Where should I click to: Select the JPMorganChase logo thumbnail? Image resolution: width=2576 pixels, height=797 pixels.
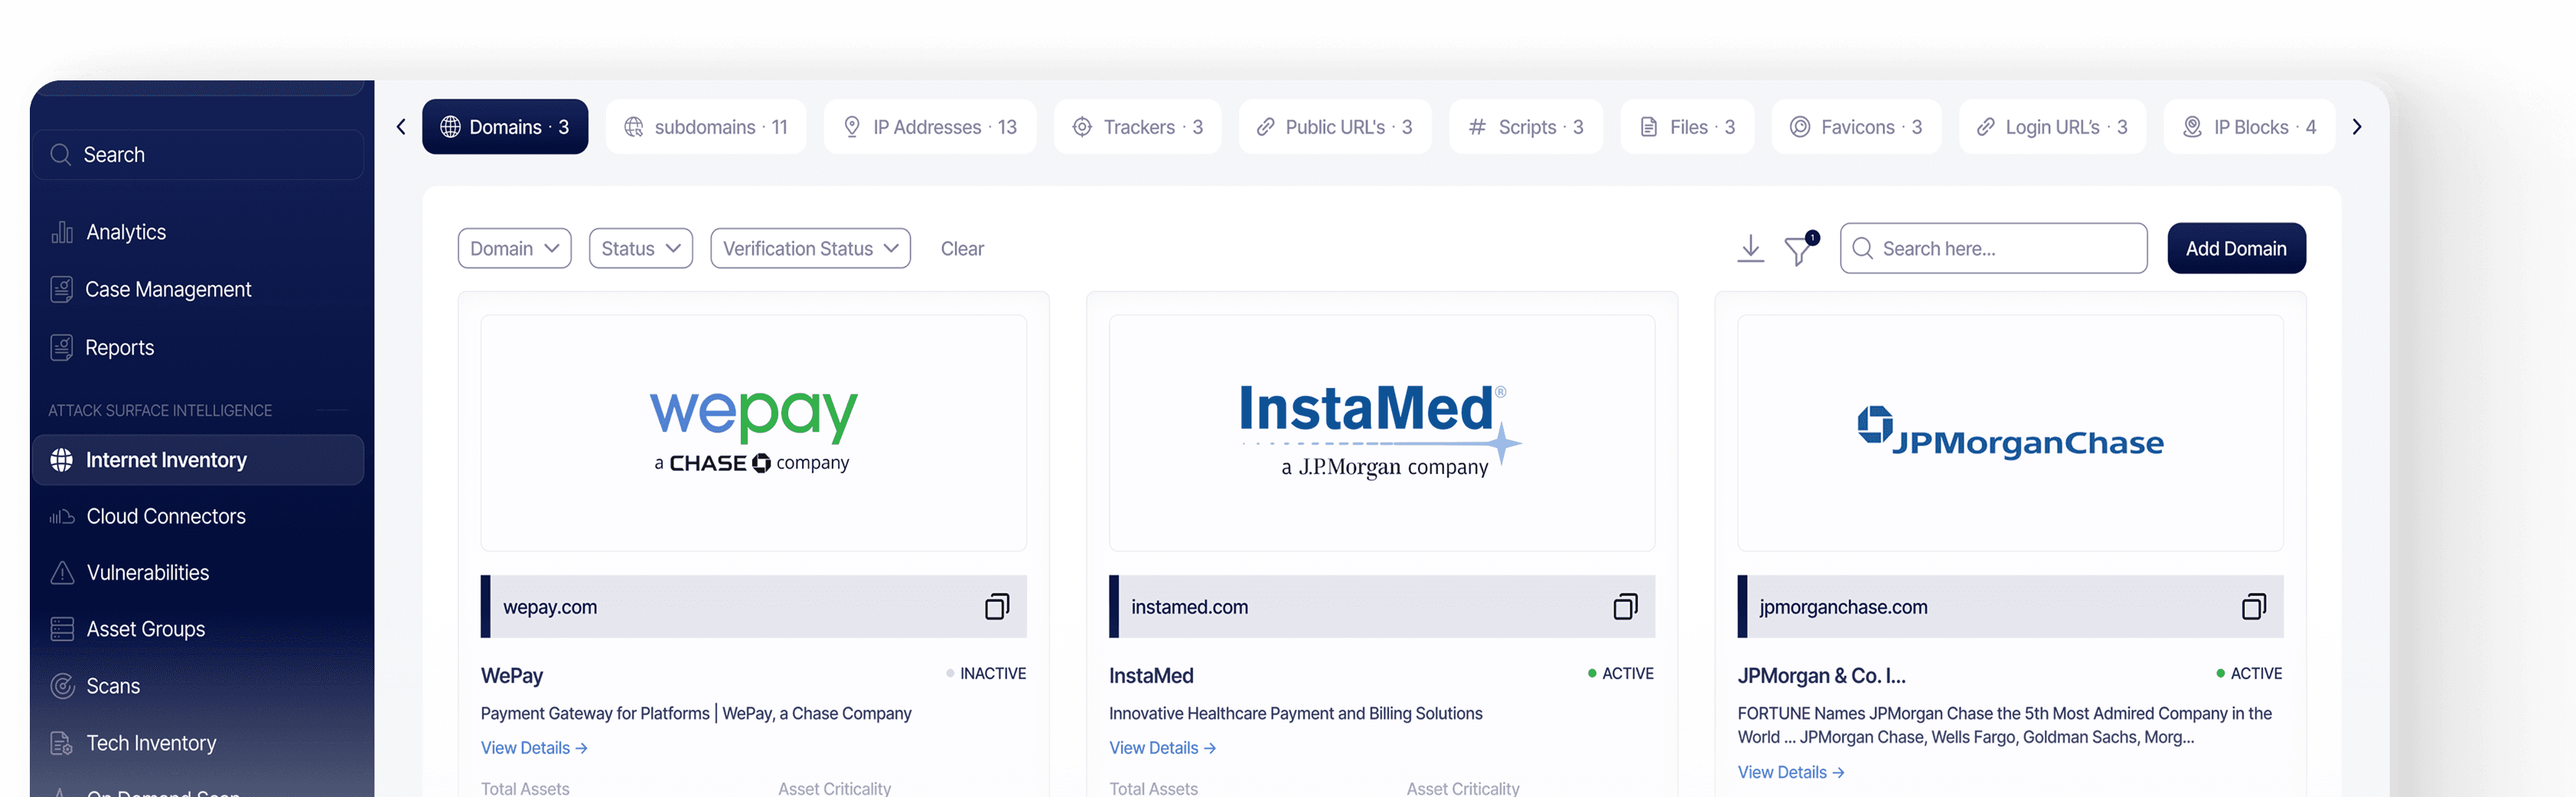pyautogui.click(x=2010, y=433)
